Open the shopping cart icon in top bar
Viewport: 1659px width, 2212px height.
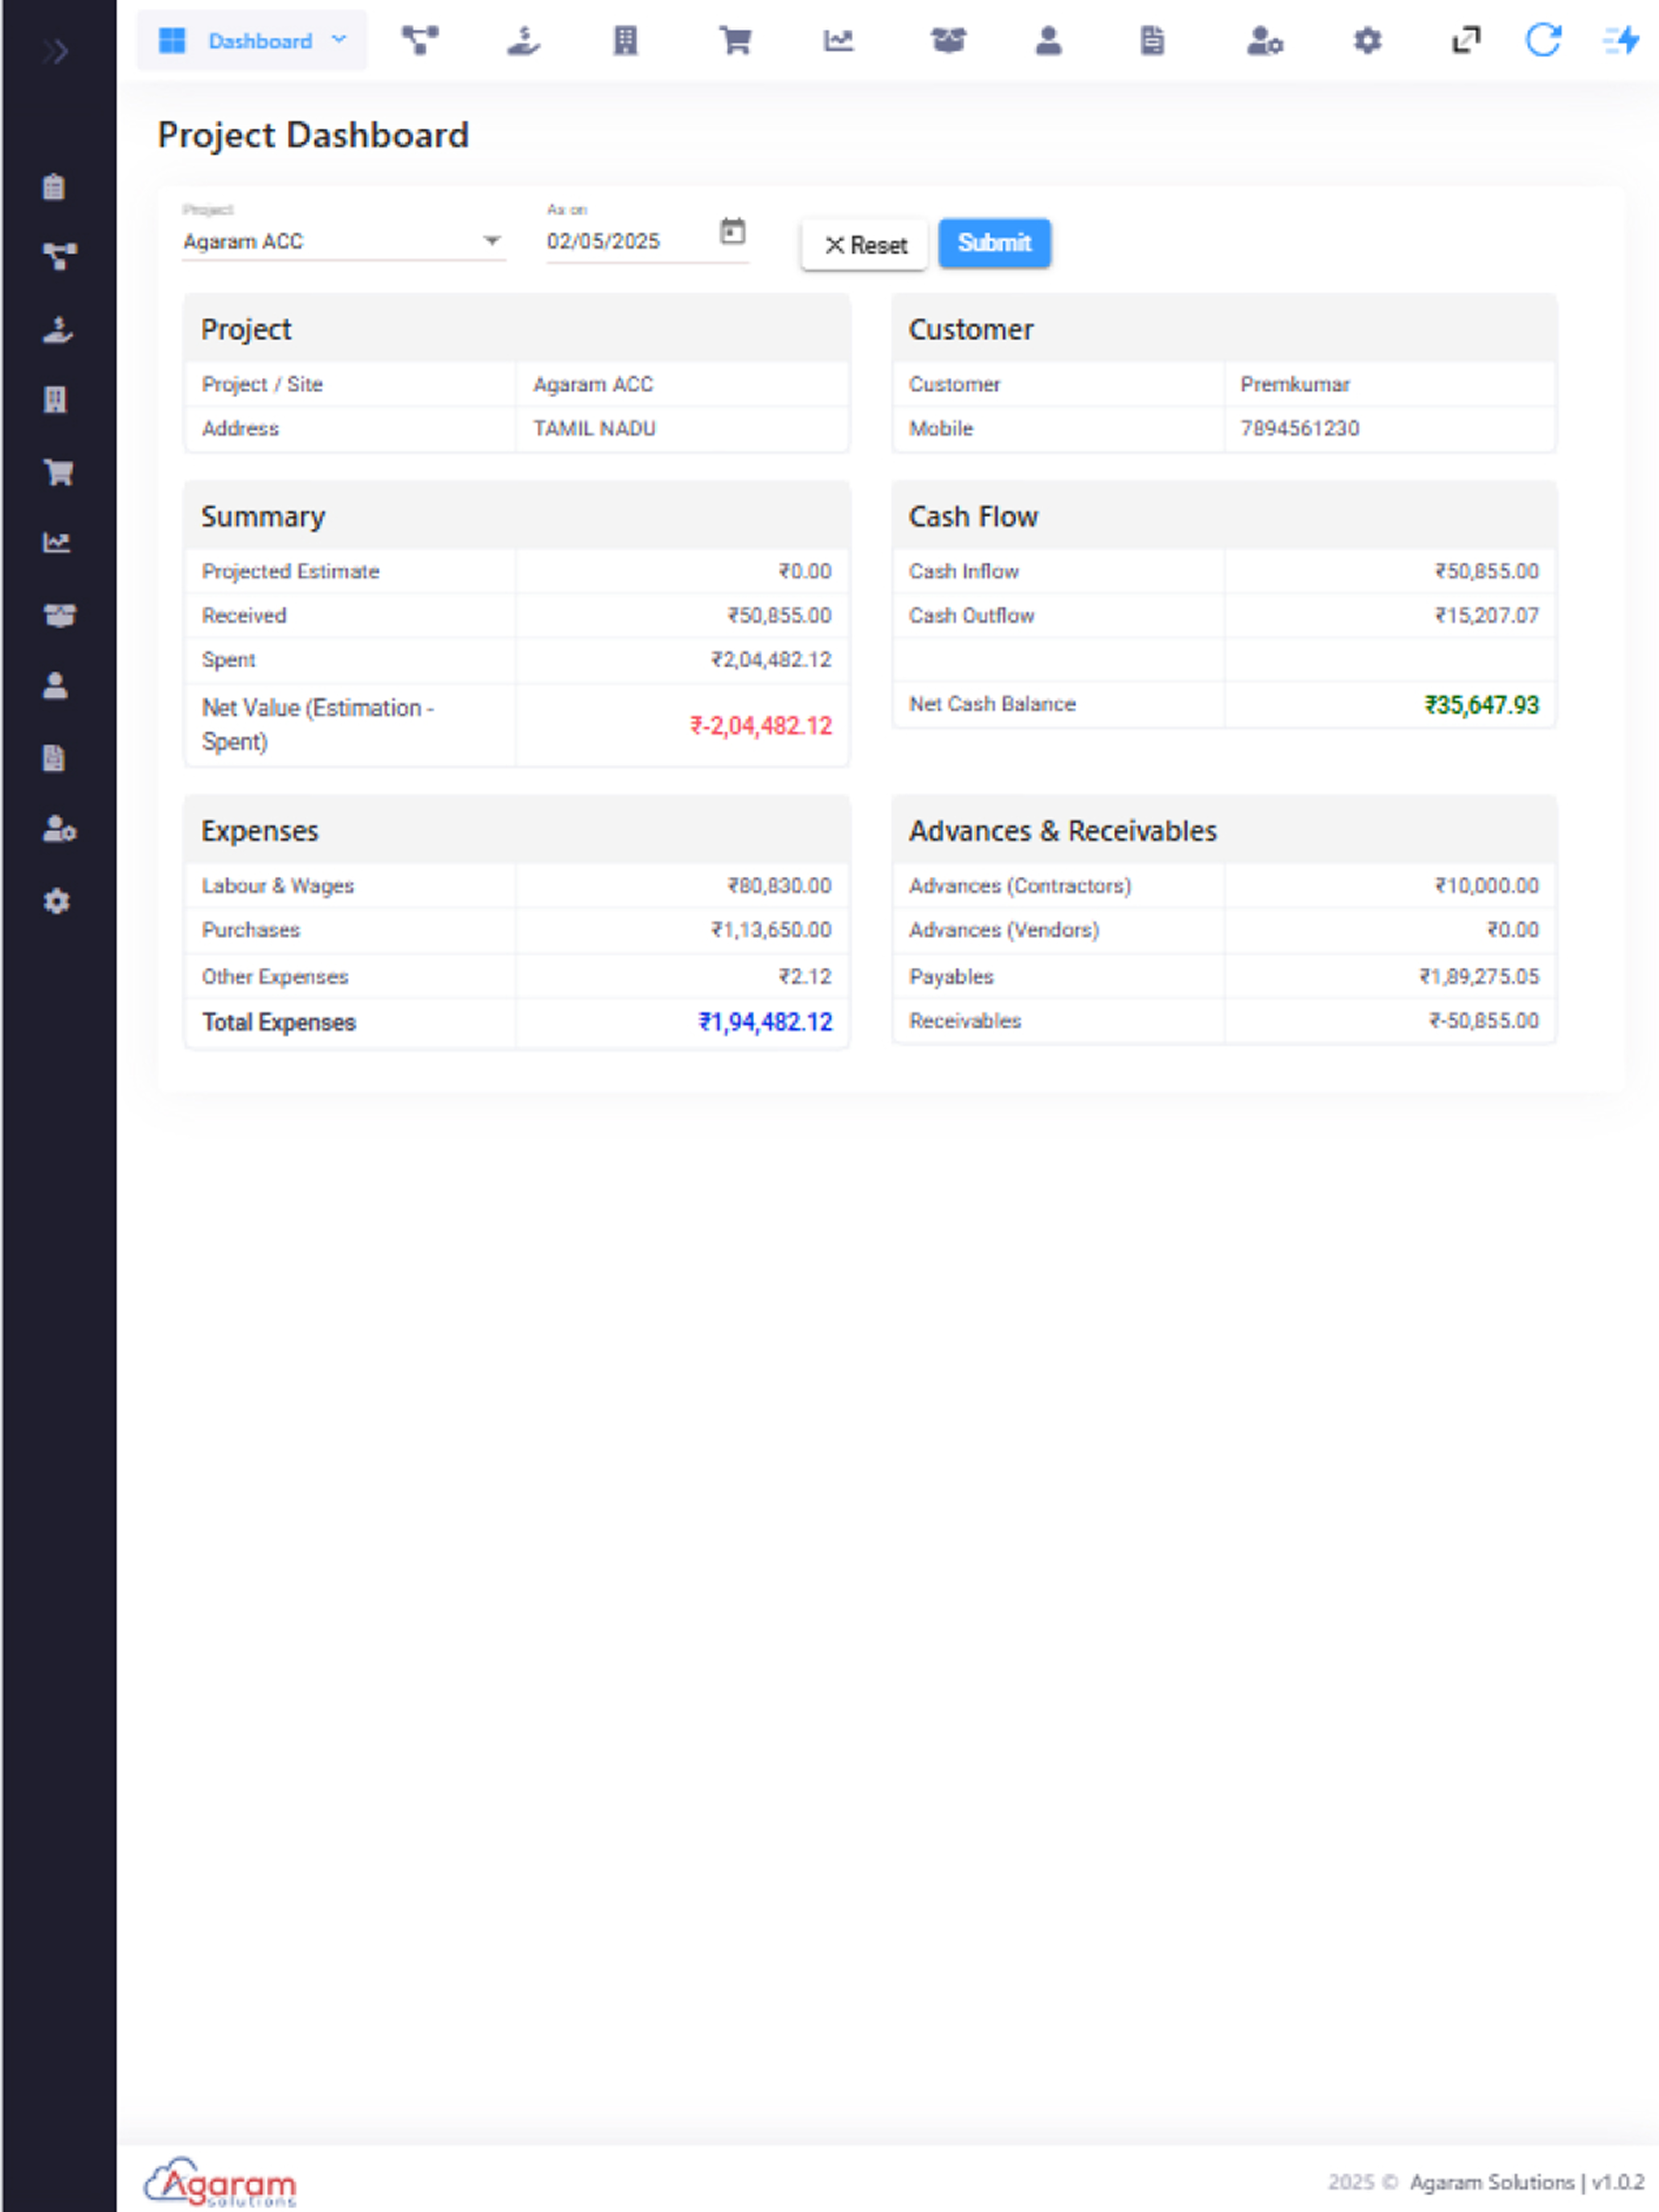pyautogui.click(x=735, y=41)
